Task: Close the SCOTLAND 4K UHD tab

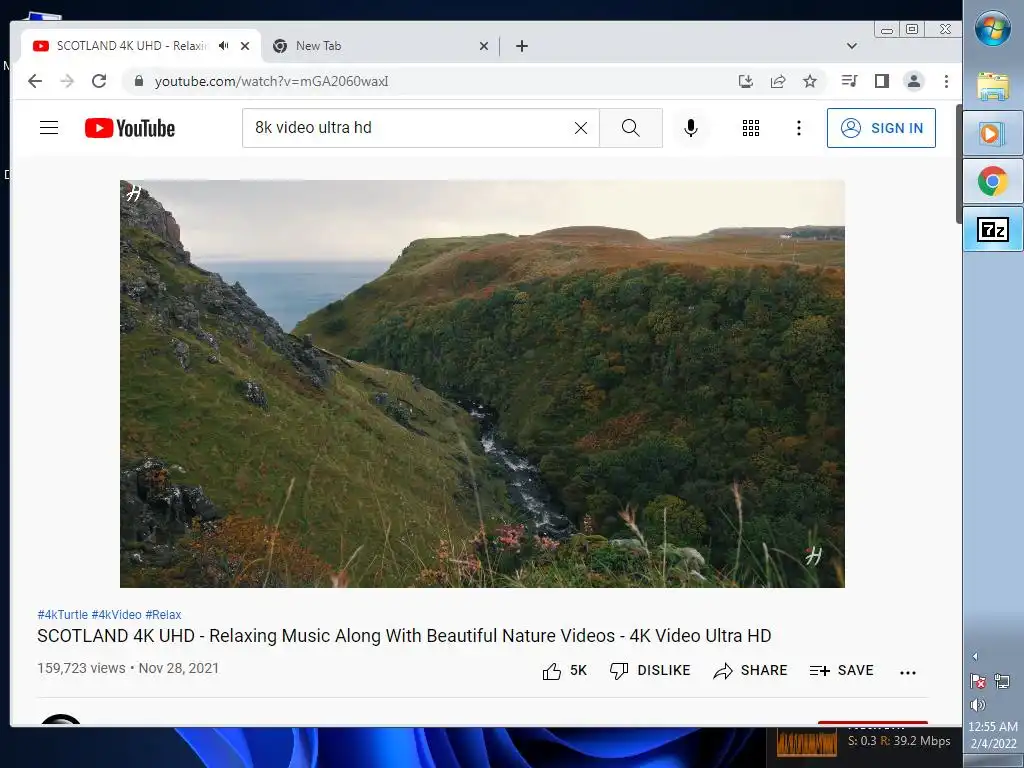Action: [x=245, y=46]
